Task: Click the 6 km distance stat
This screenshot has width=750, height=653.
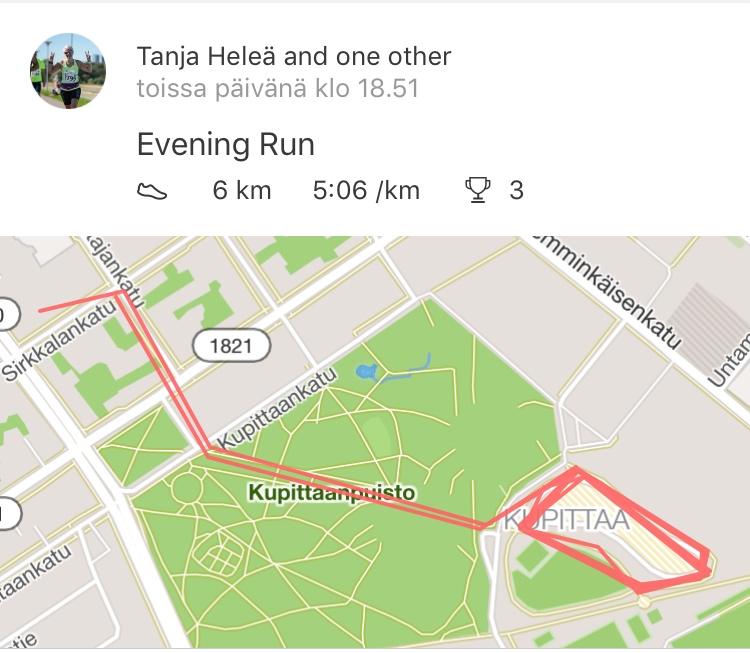Action: pos(242,190)
